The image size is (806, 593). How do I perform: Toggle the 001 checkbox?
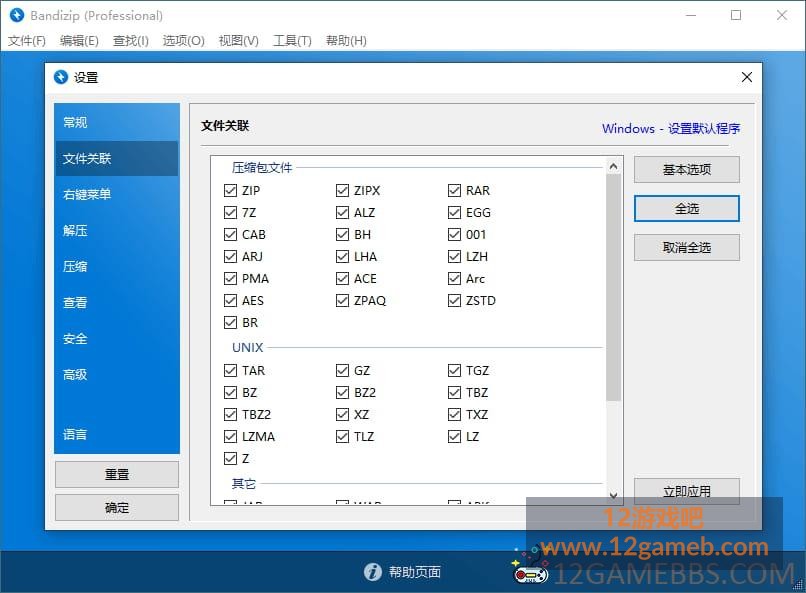click(454, 234)
